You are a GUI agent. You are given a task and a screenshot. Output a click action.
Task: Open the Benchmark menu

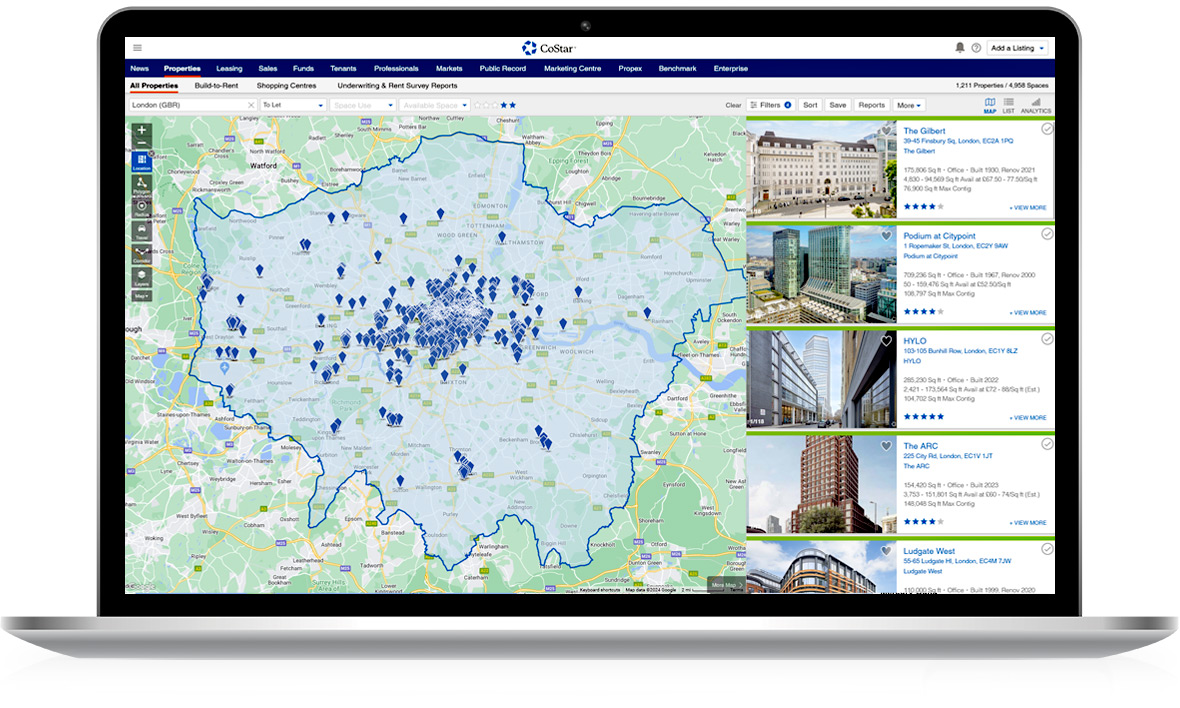point(677,68)
